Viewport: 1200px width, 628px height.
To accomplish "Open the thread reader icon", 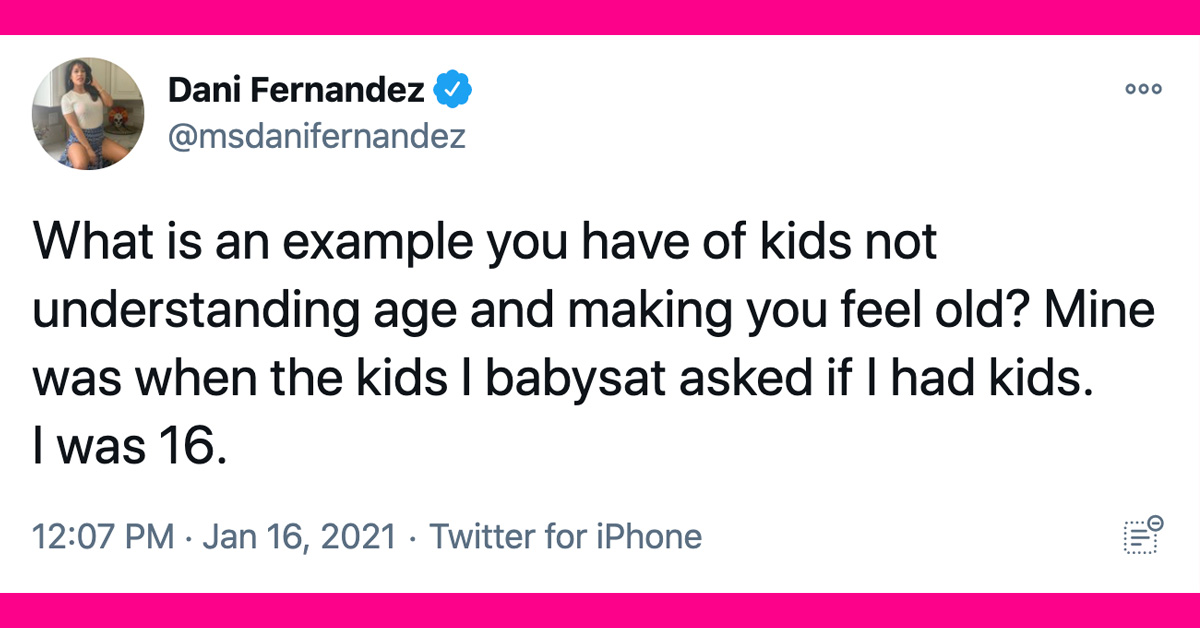I will (x=1142, y=534).
